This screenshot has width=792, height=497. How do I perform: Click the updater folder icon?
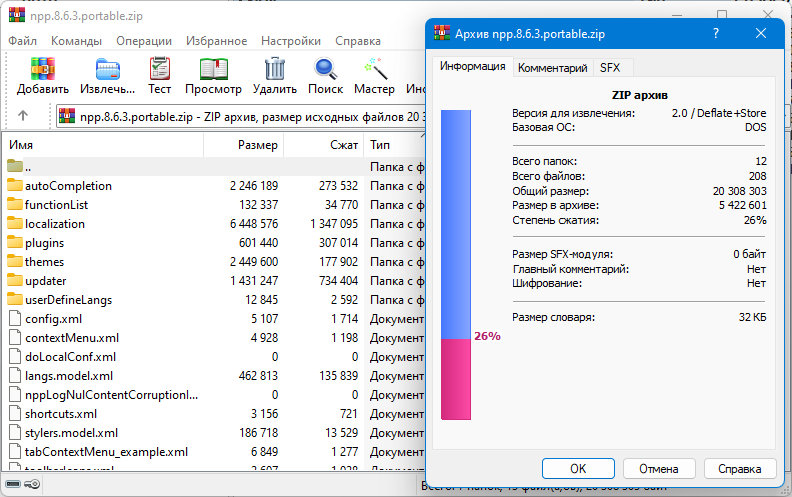15,280
